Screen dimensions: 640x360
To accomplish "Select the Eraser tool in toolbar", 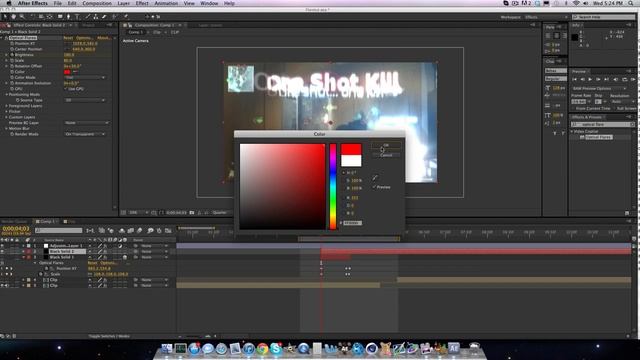I will 104,17.
